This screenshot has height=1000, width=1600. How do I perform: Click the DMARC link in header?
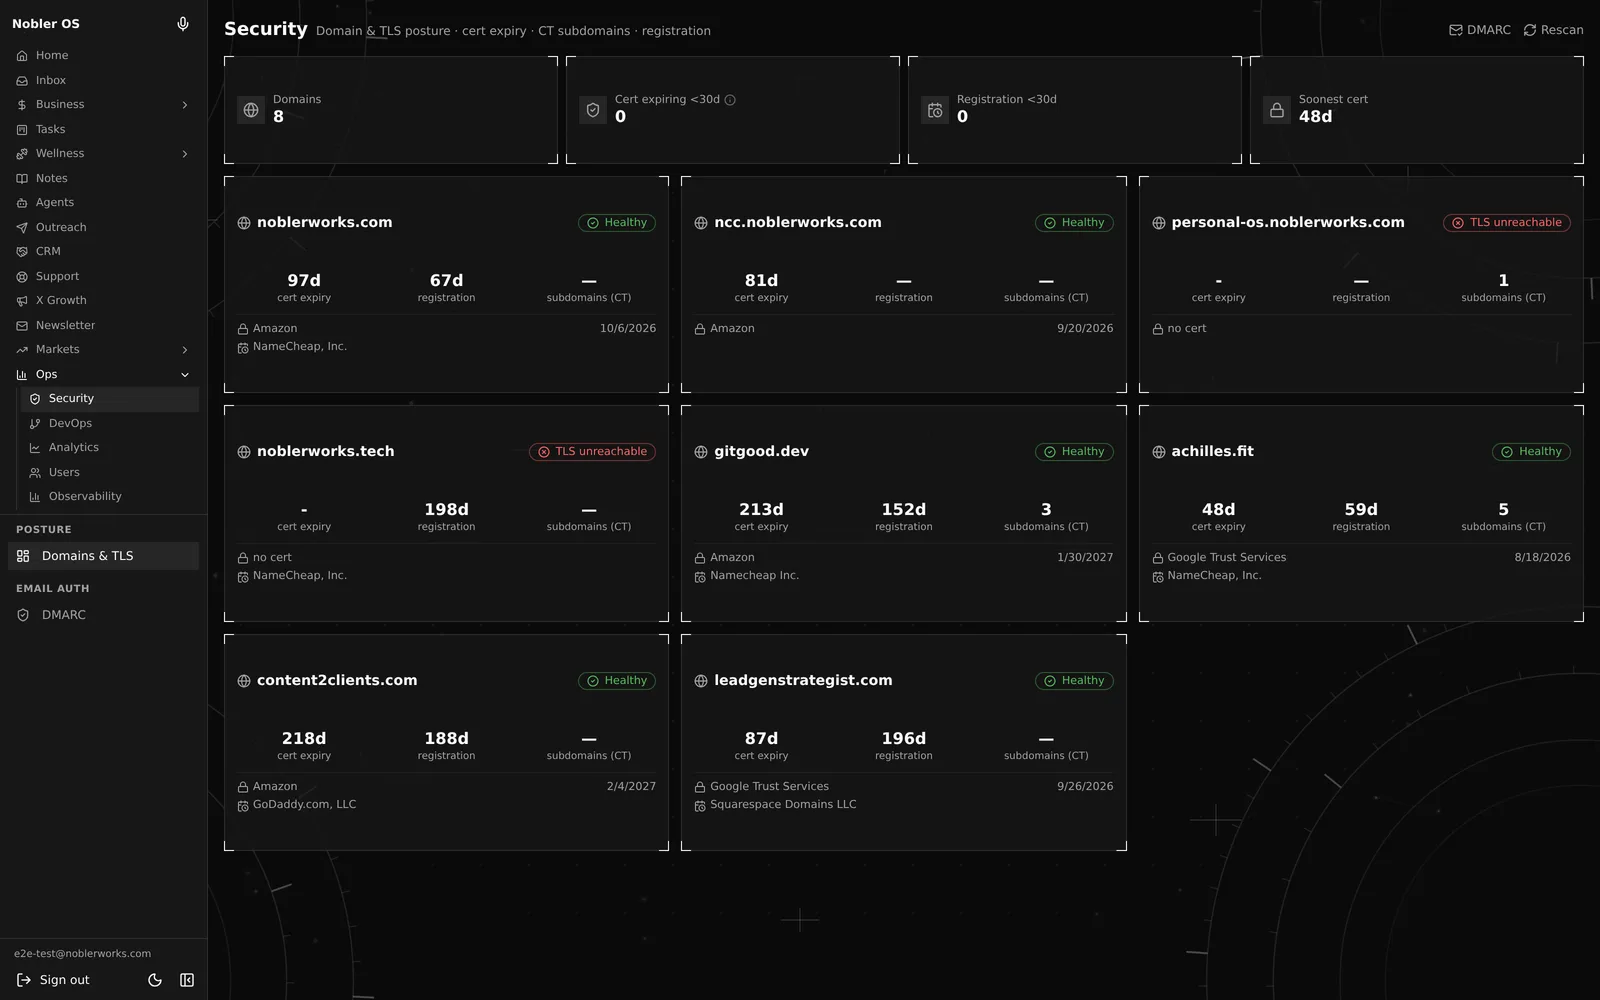coord(1480,30)
